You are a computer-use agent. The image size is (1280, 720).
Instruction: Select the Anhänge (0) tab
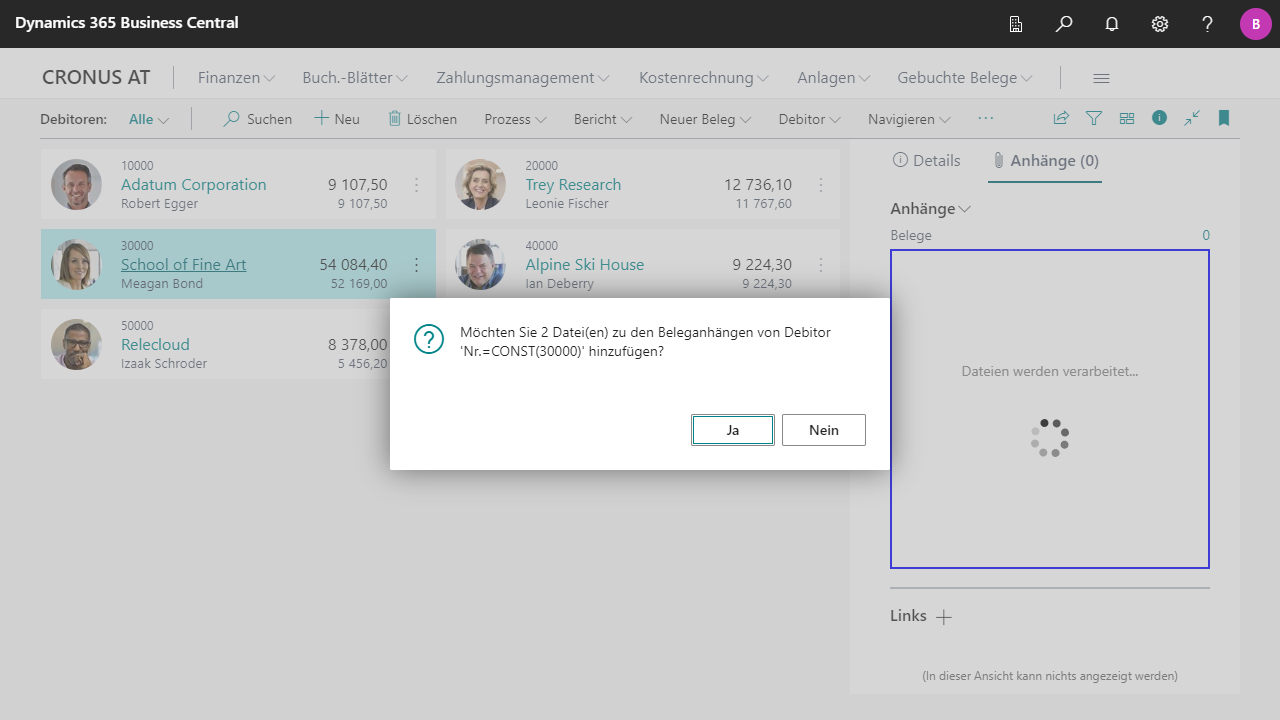pos(1045,161)
